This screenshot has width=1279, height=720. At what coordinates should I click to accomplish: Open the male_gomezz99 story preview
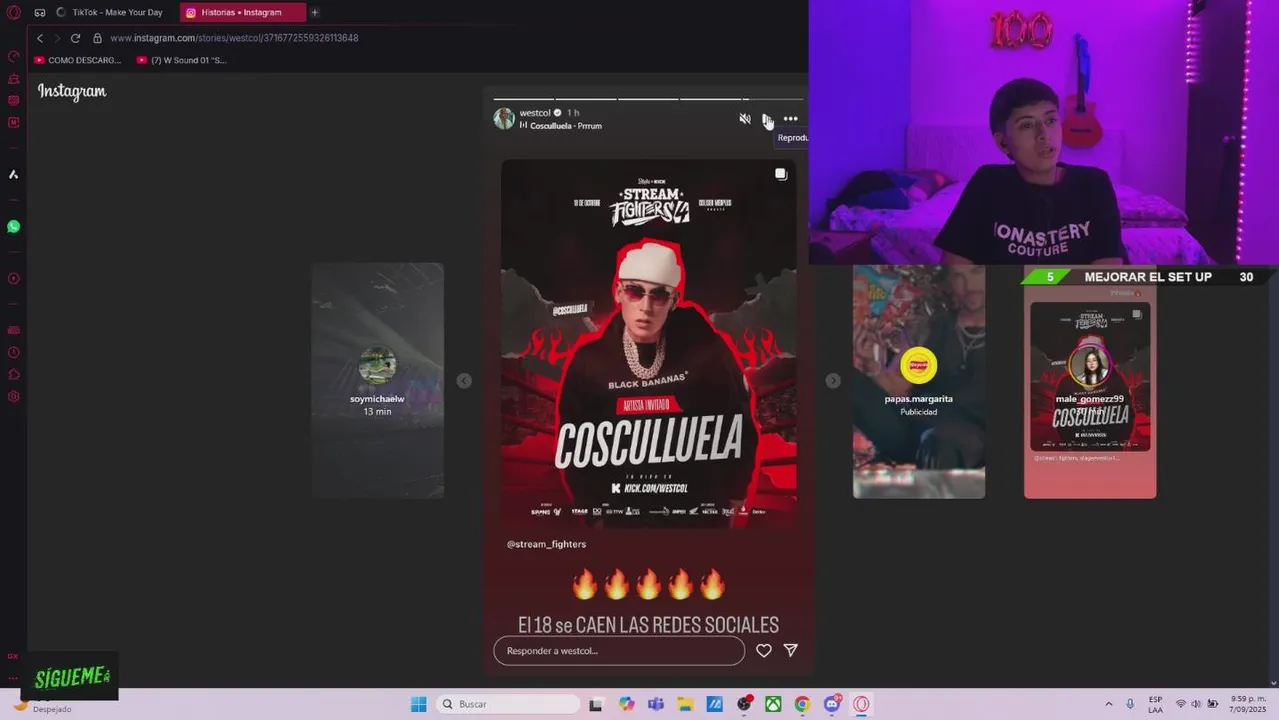[1090, 390]
